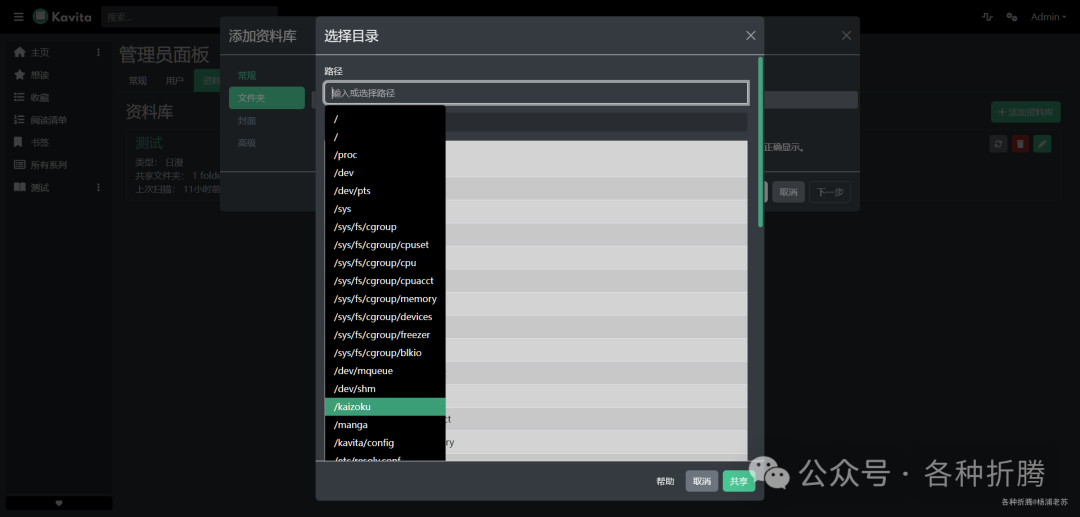Focus the 路径 input field
The width and height of the screenshot is (1080, 517).
(536, 93)
